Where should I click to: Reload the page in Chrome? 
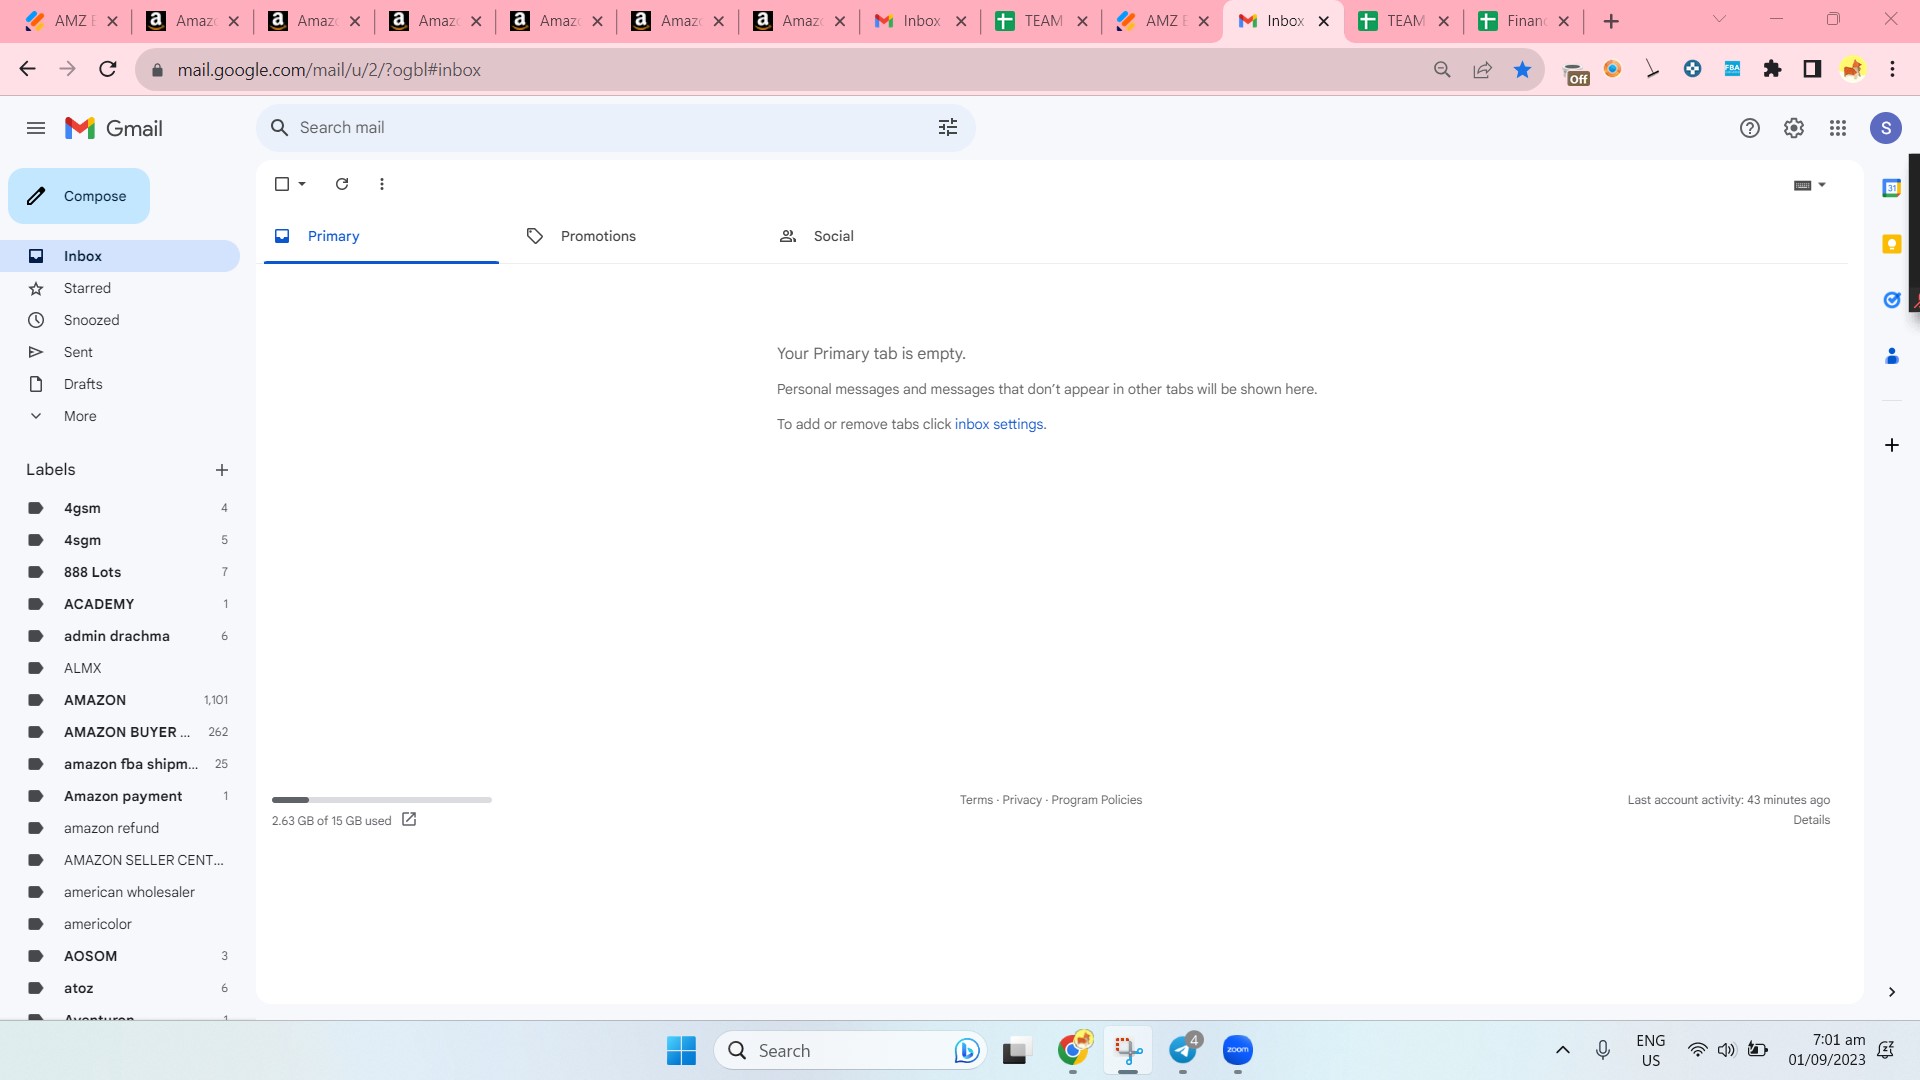(x=108, y=69)
